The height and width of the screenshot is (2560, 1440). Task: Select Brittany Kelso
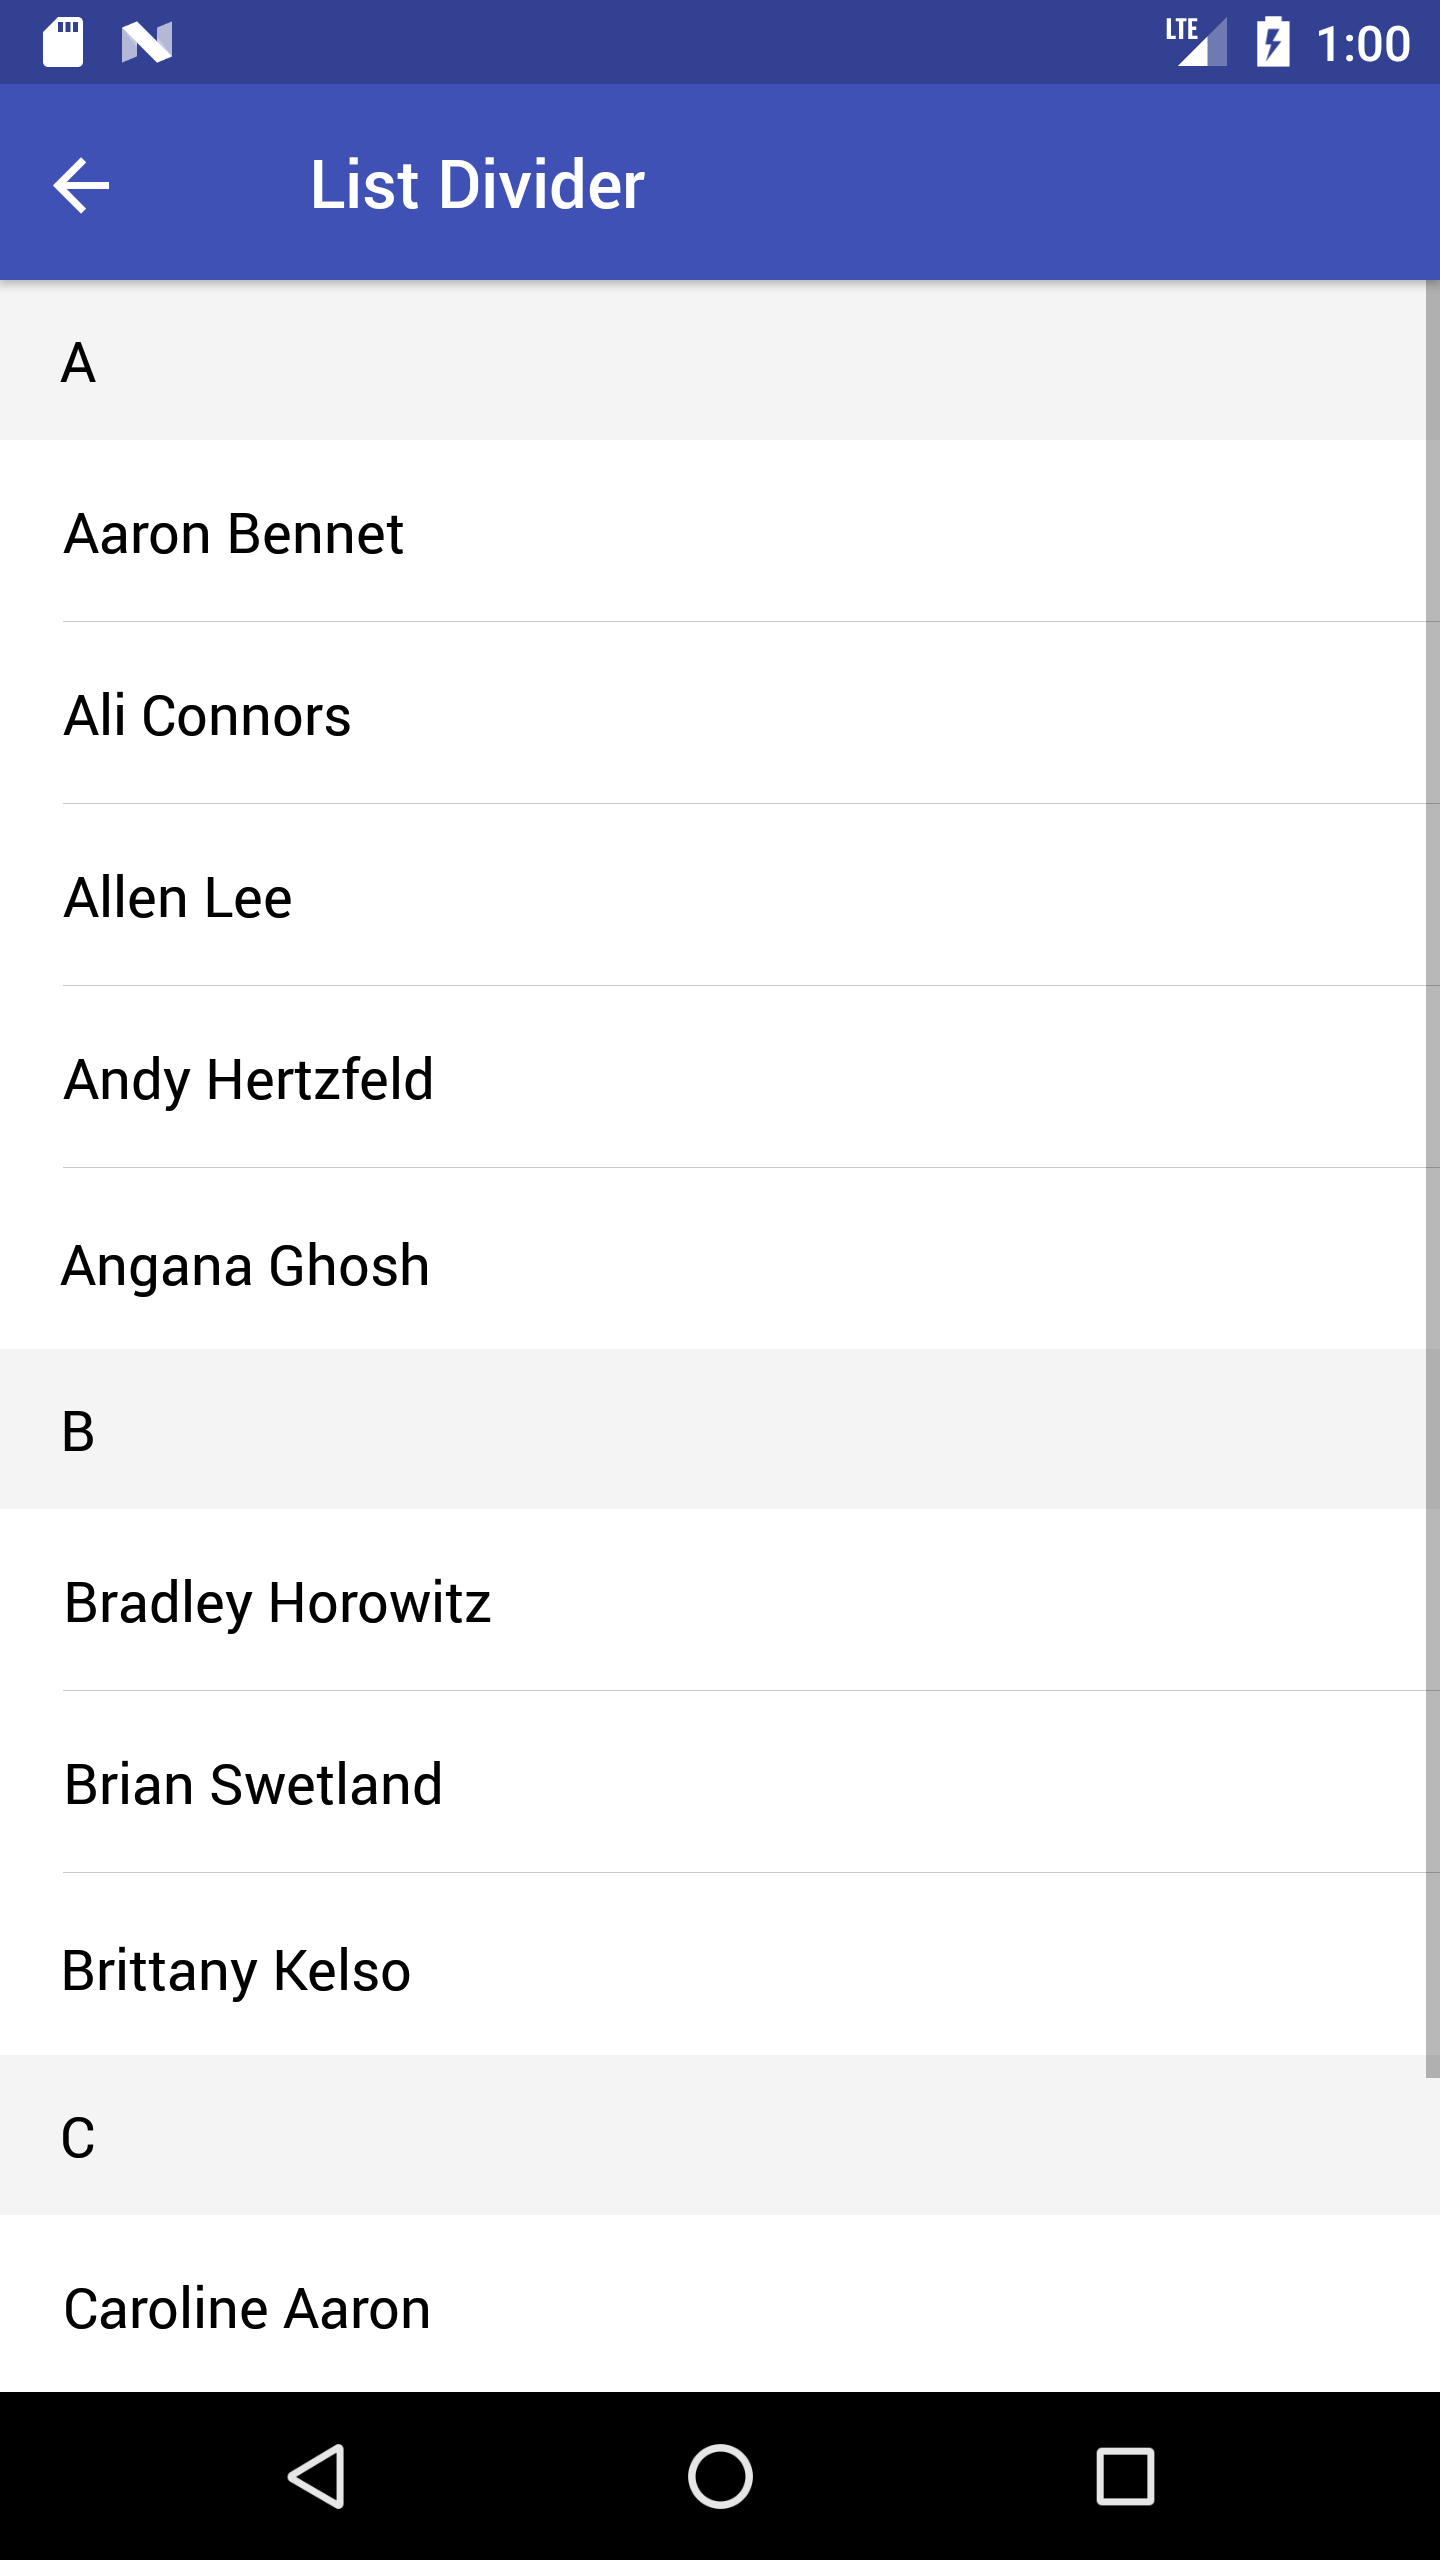pos(237,1970)
